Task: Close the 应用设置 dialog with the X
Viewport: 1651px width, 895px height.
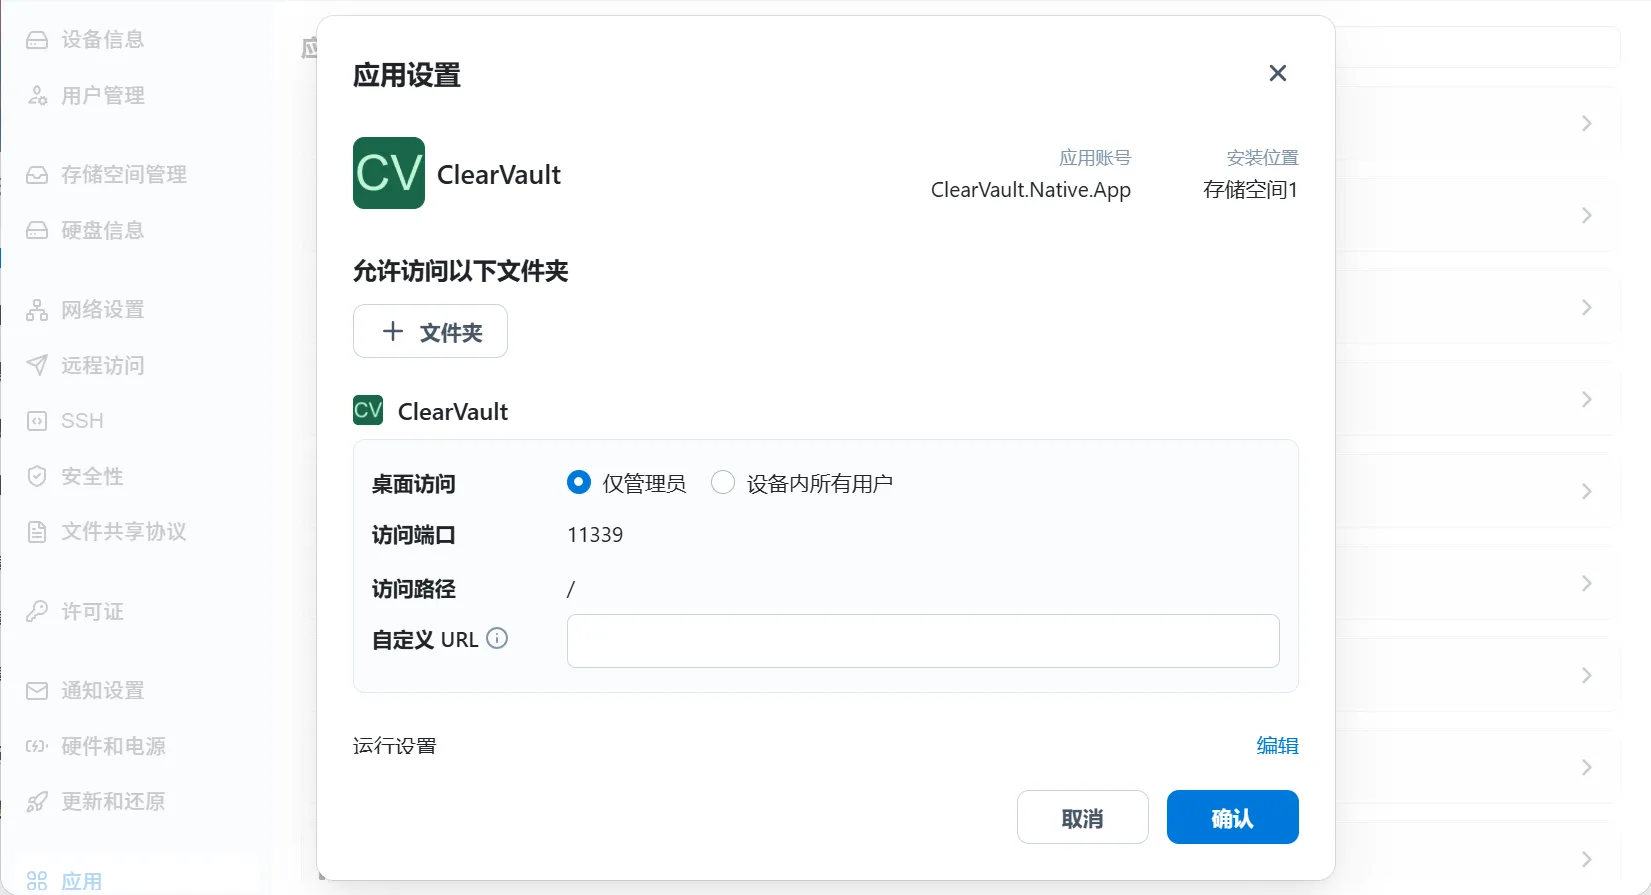Action: (x=1278, y=74)
